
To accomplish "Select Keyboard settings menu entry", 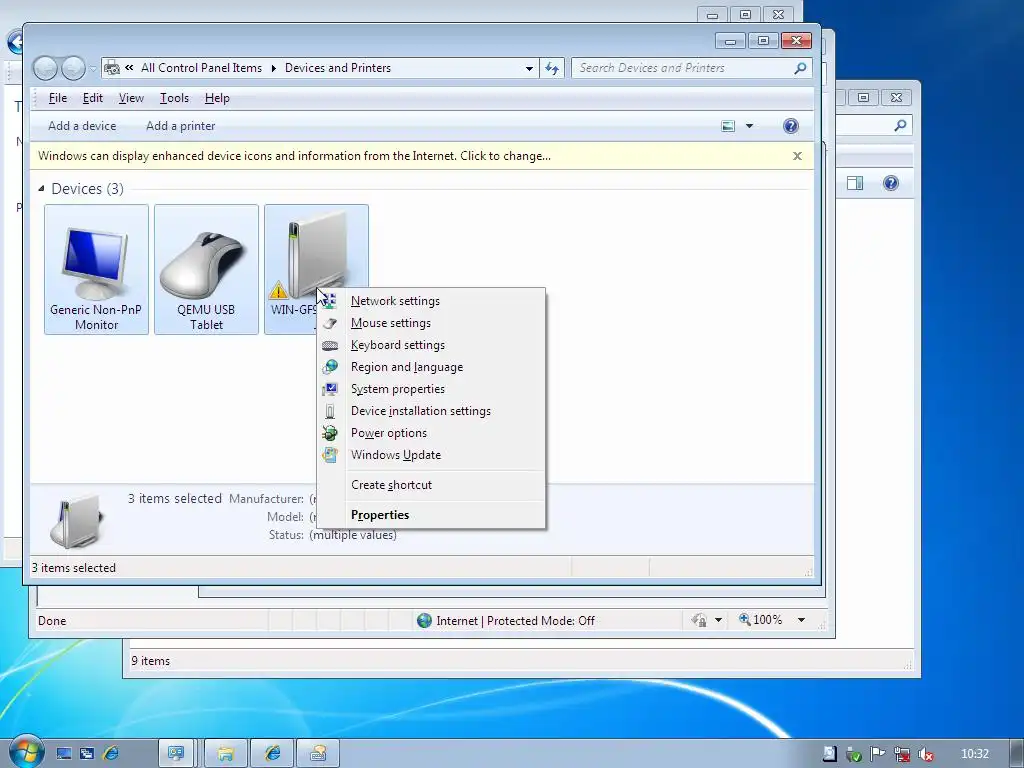I will [x=431, y=345].
